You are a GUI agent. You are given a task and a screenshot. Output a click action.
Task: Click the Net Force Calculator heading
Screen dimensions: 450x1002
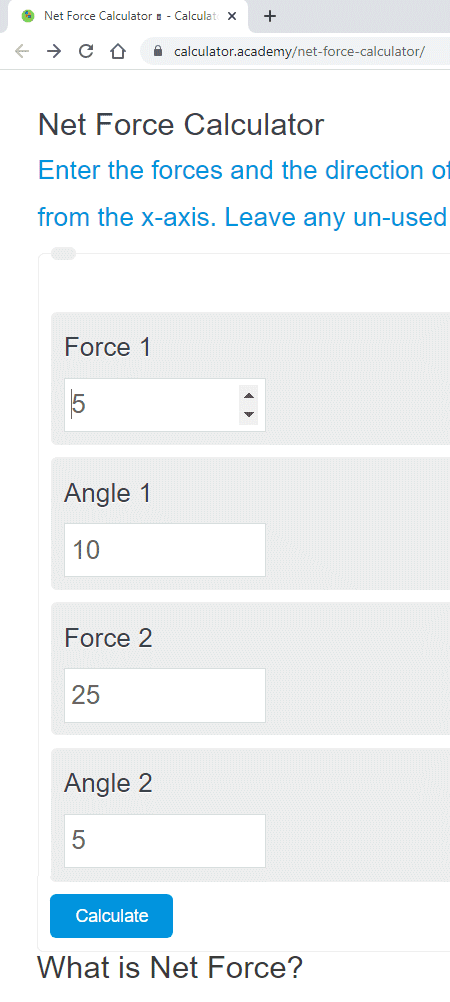click(181, 125)
